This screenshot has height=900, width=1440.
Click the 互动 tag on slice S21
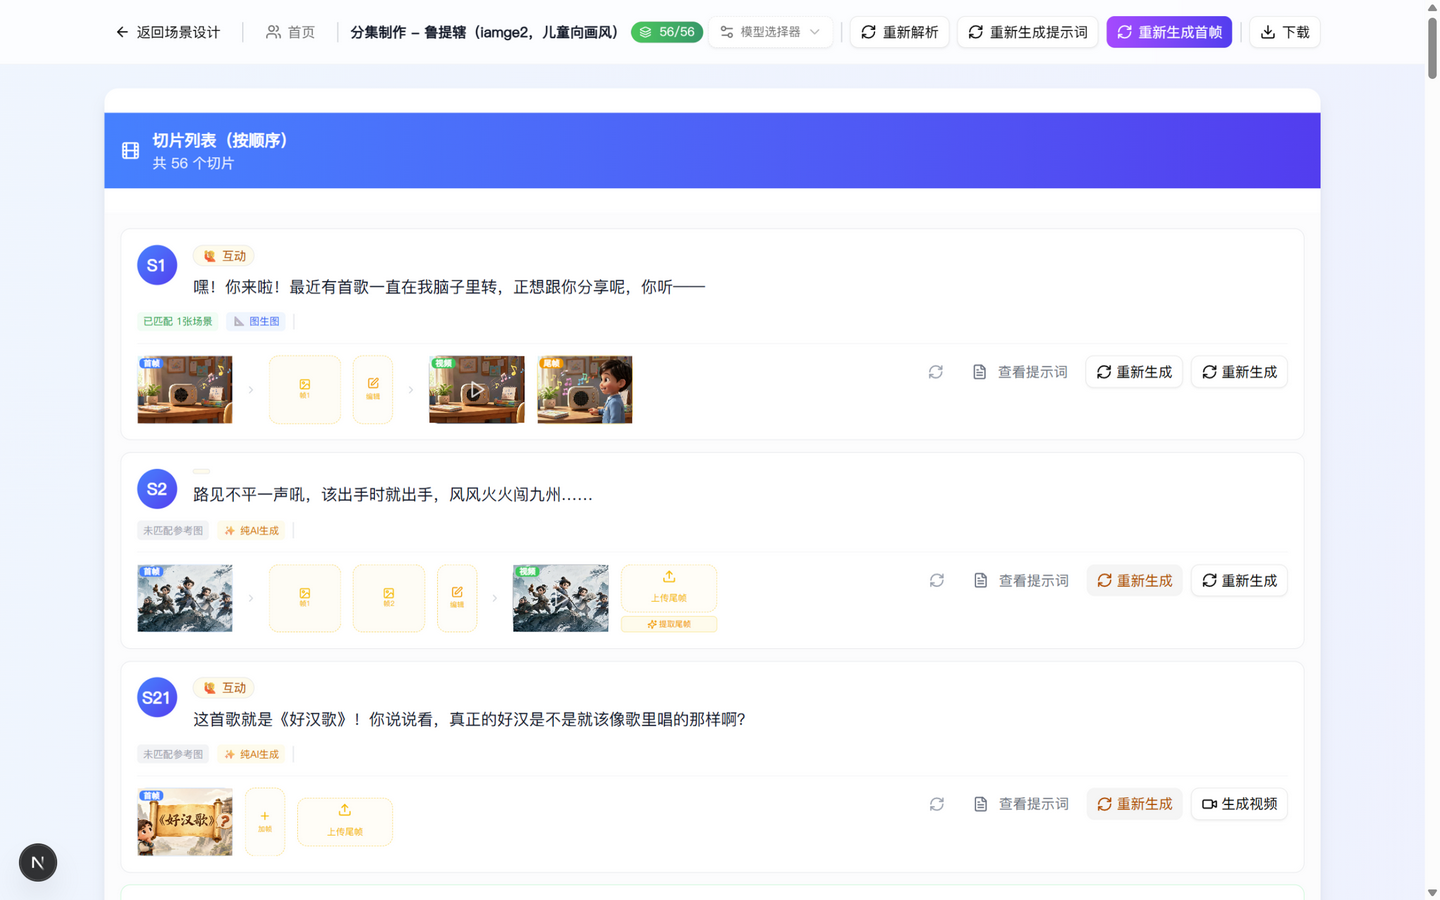point(224,688)
